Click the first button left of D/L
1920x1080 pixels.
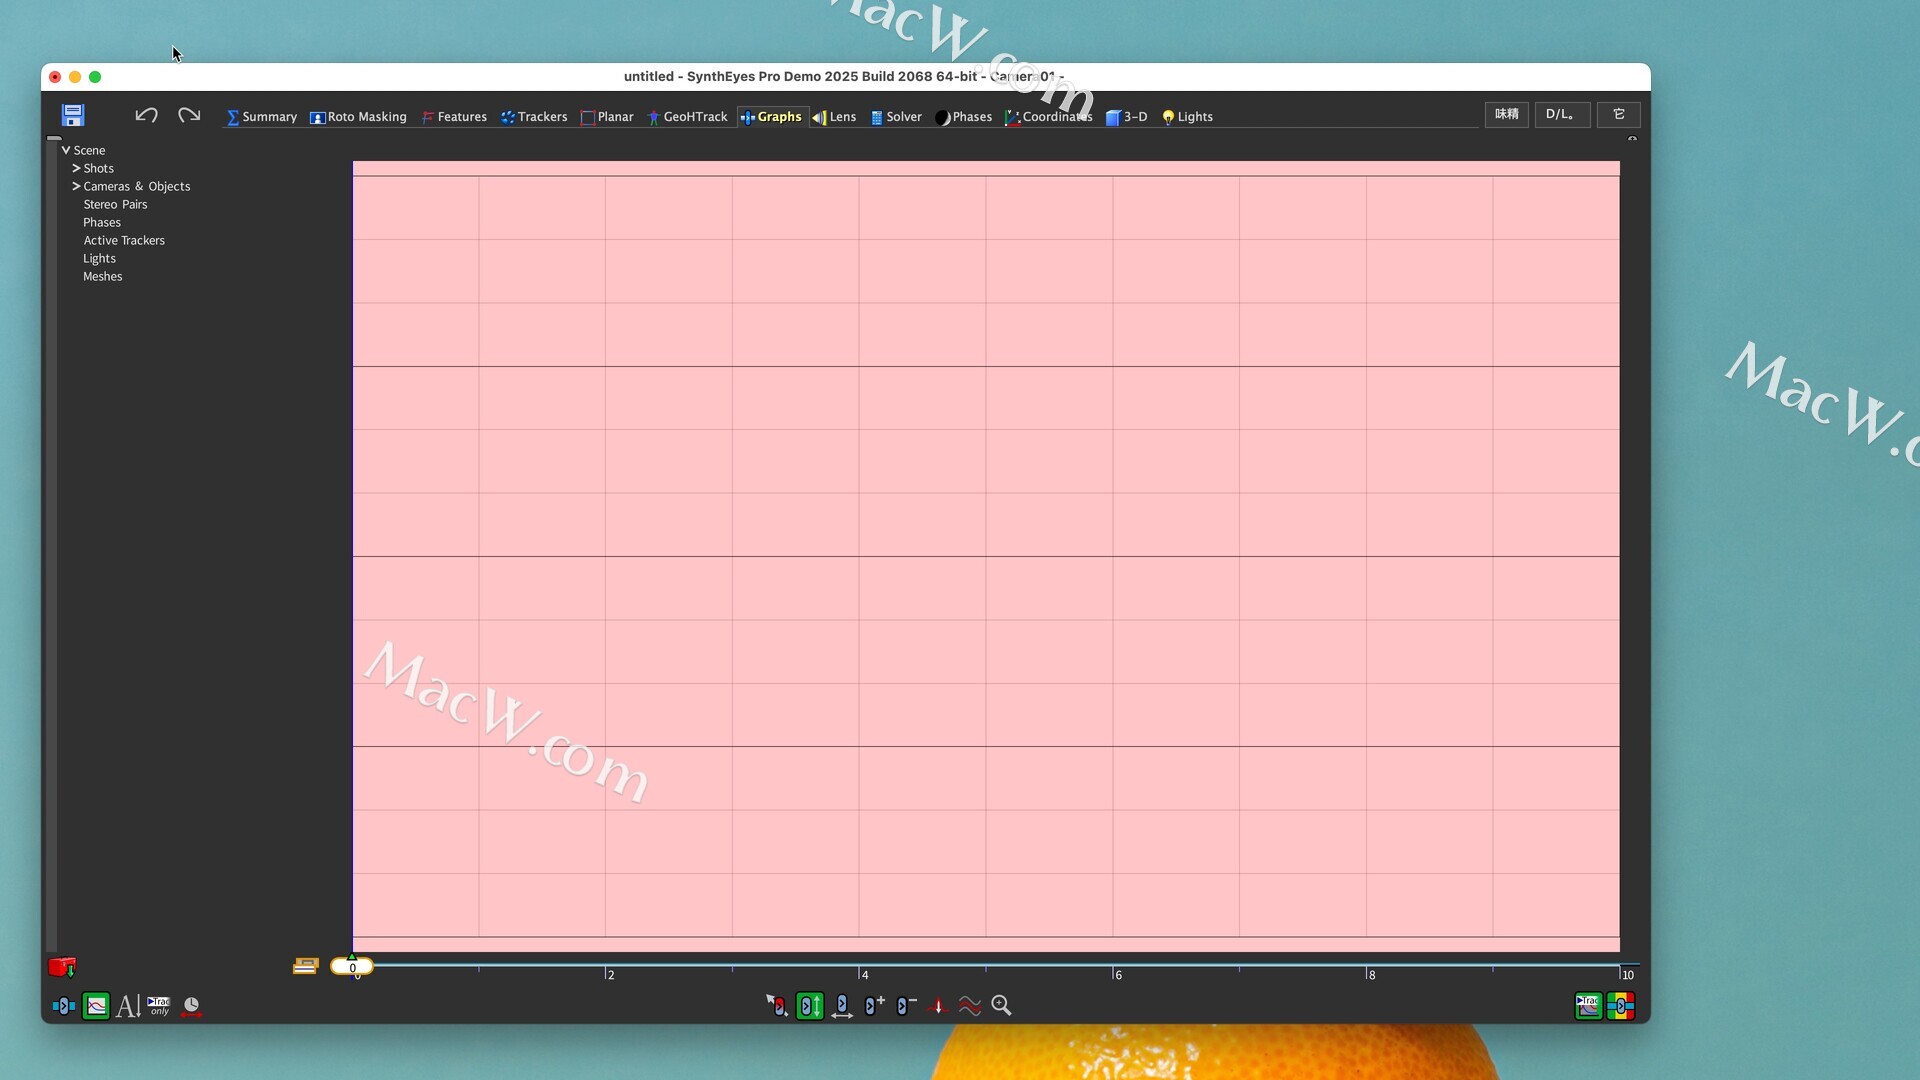[x=1506, y=115]
